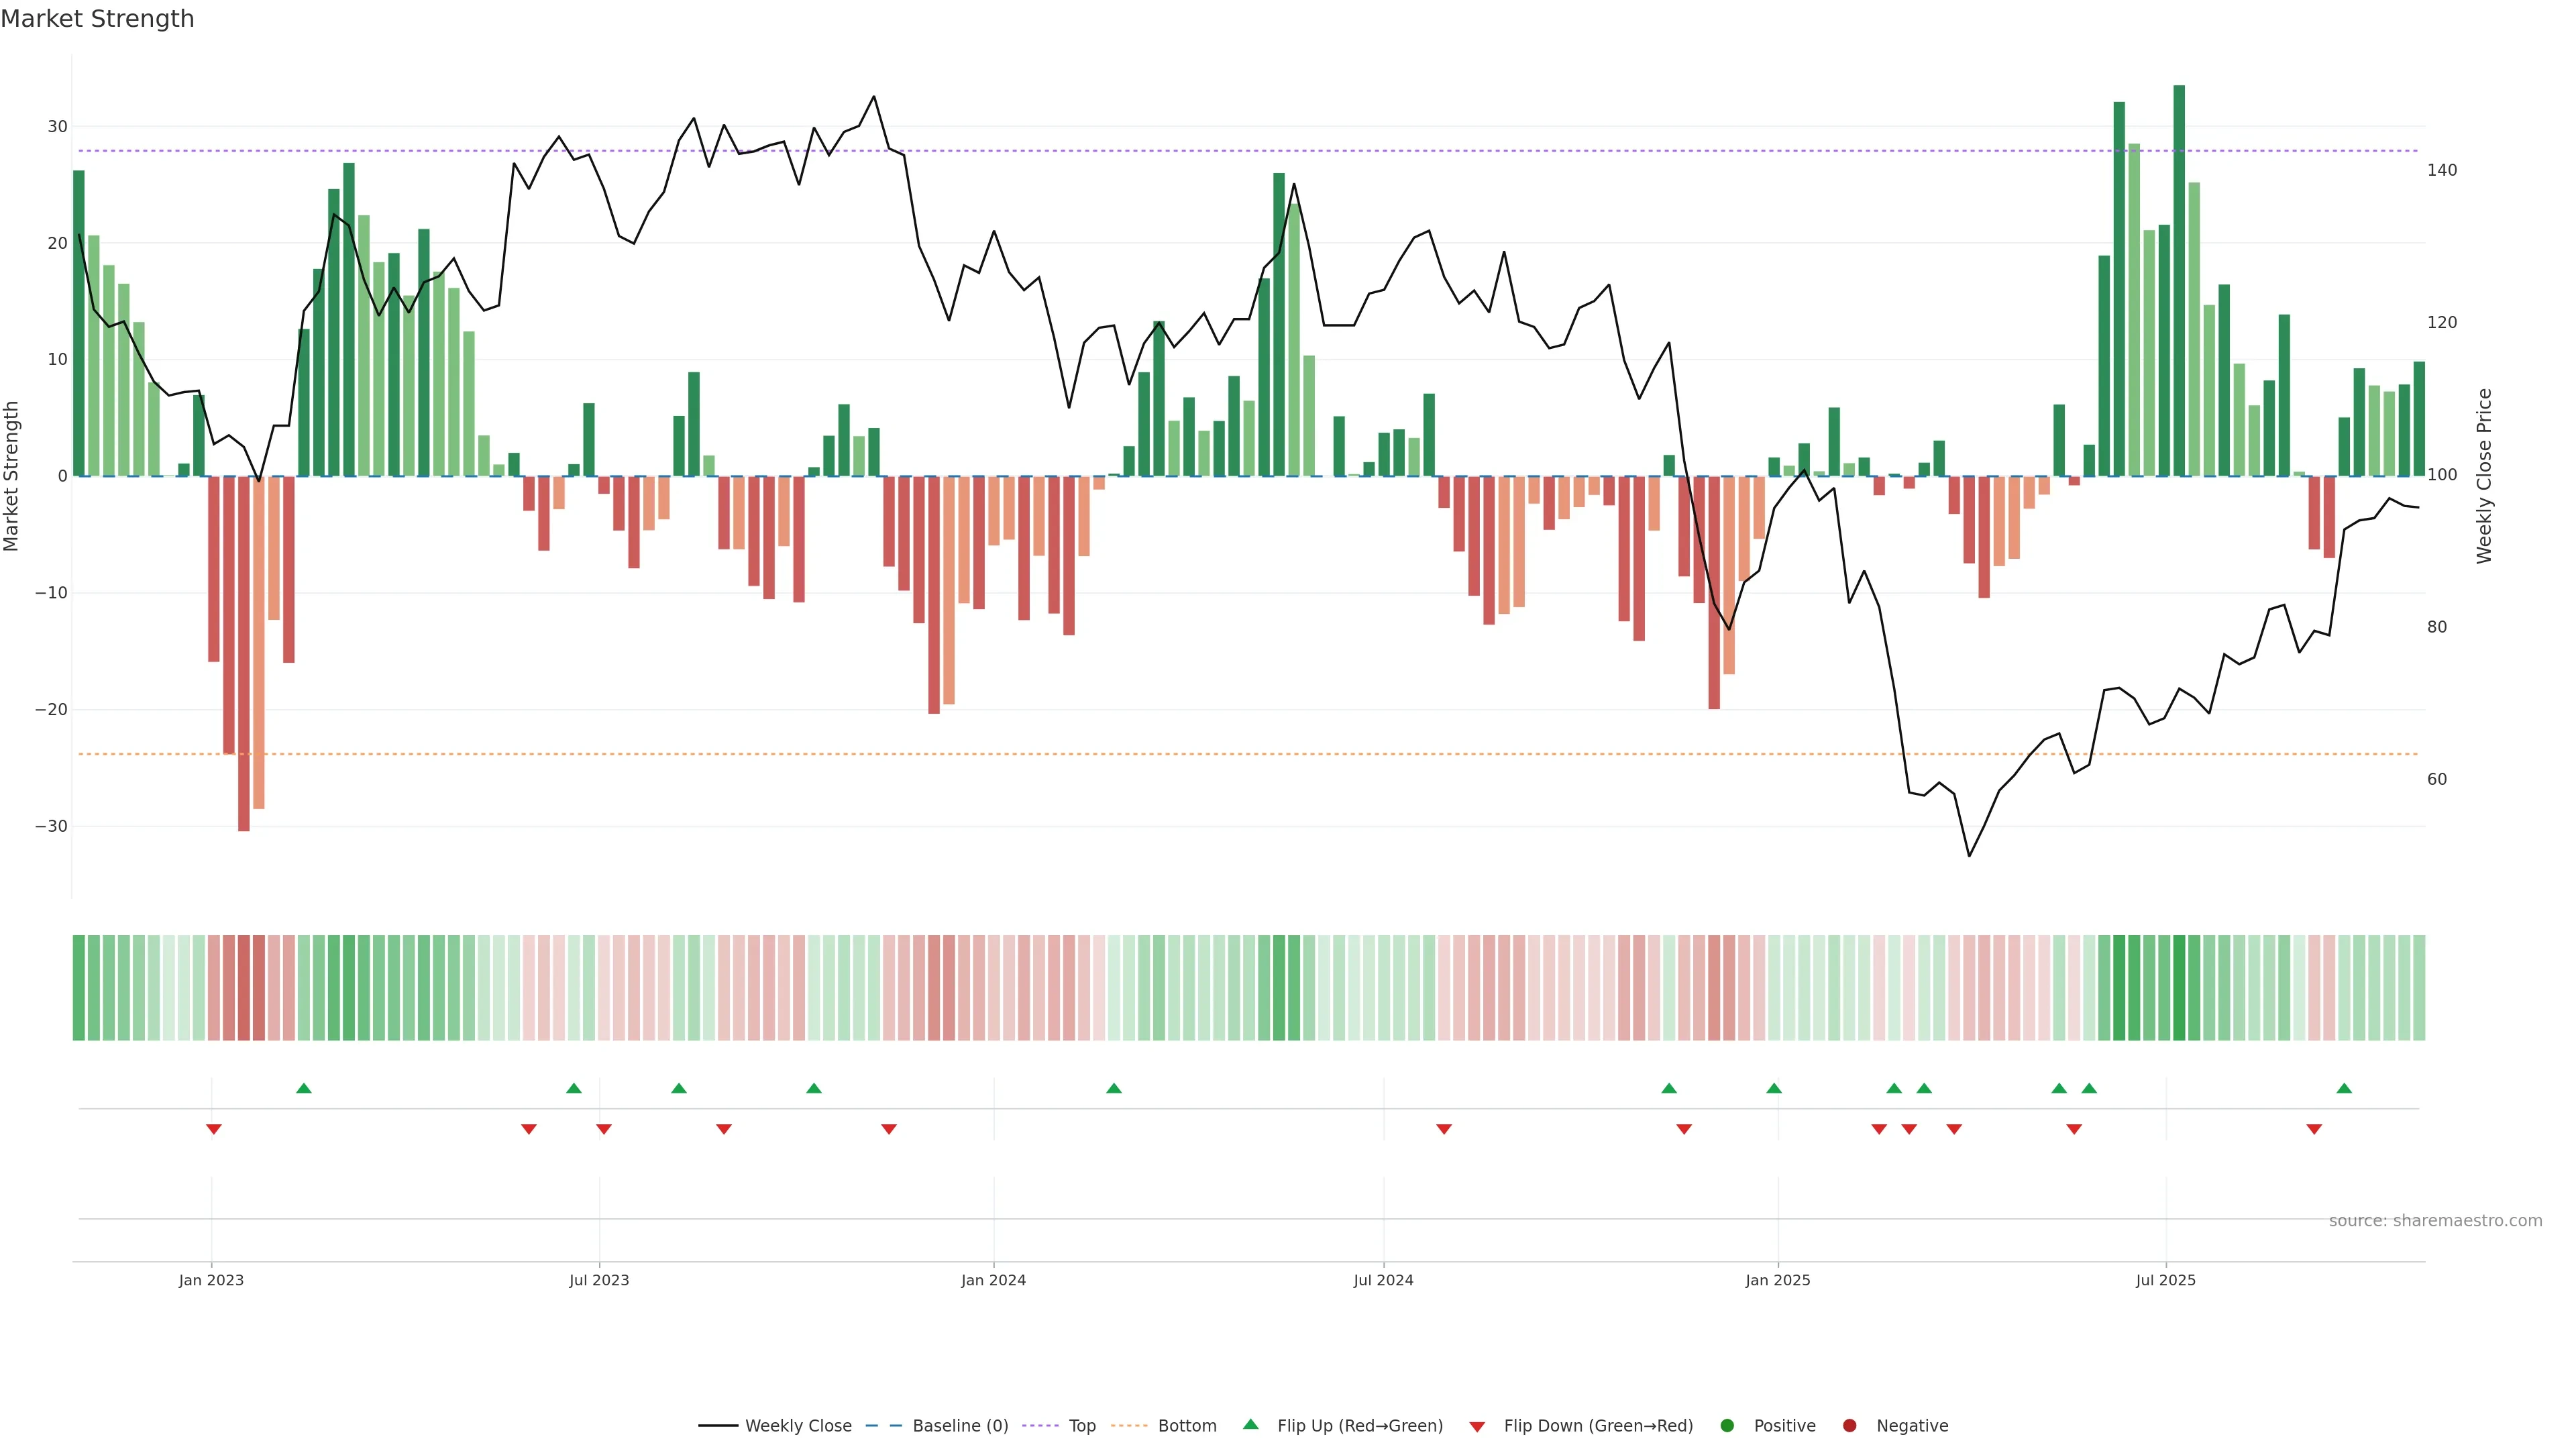The width and height of the screenshot is (2576, 1449).
Task: Click the last Flip Up marker after Jul 2025
Action: 2344,1088
